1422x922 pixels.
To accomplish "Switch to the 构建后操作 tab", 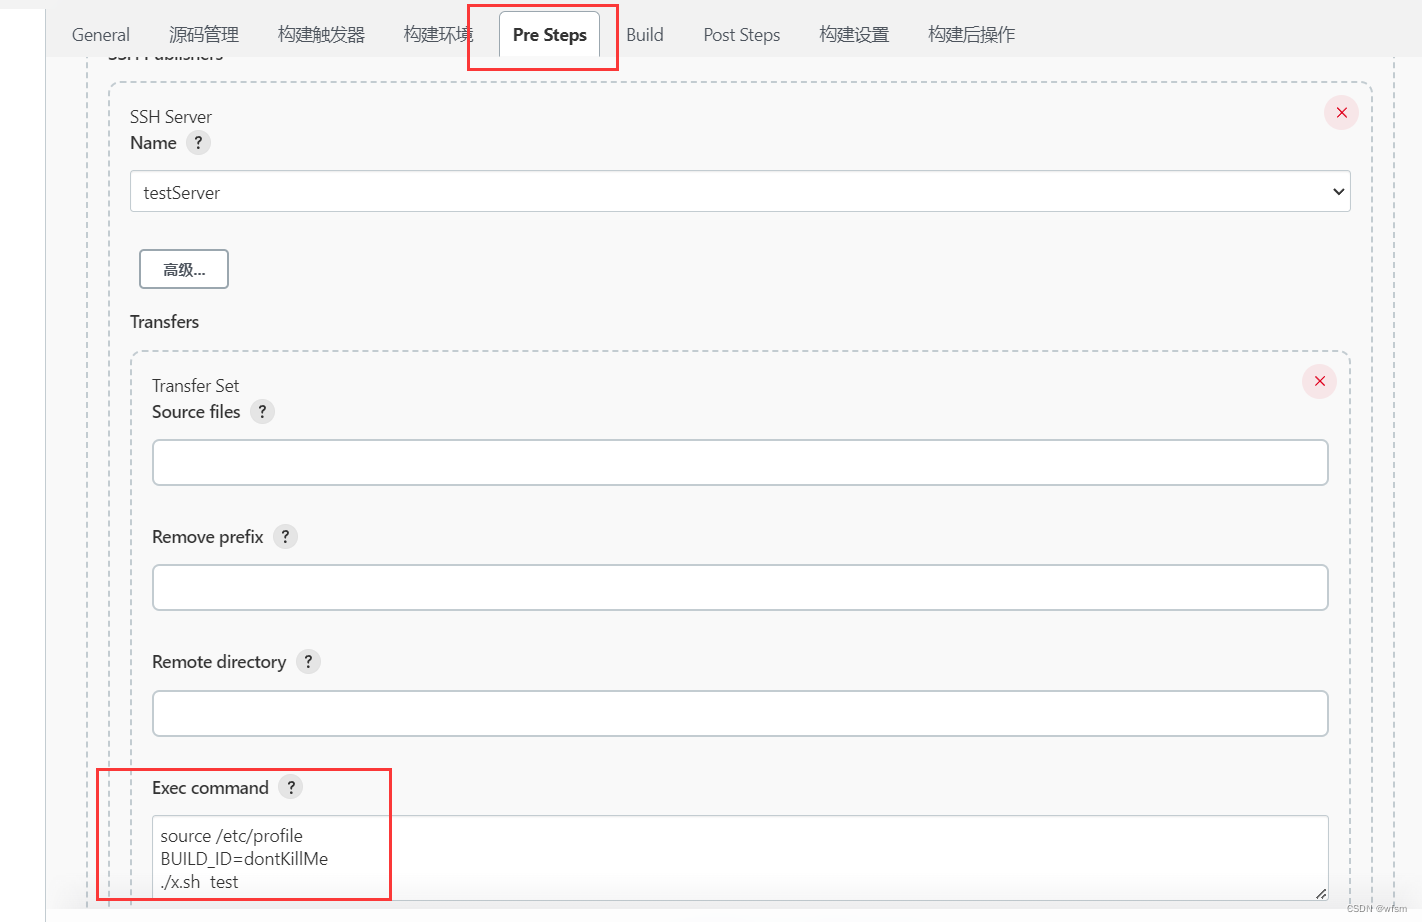I will point(971,35).
